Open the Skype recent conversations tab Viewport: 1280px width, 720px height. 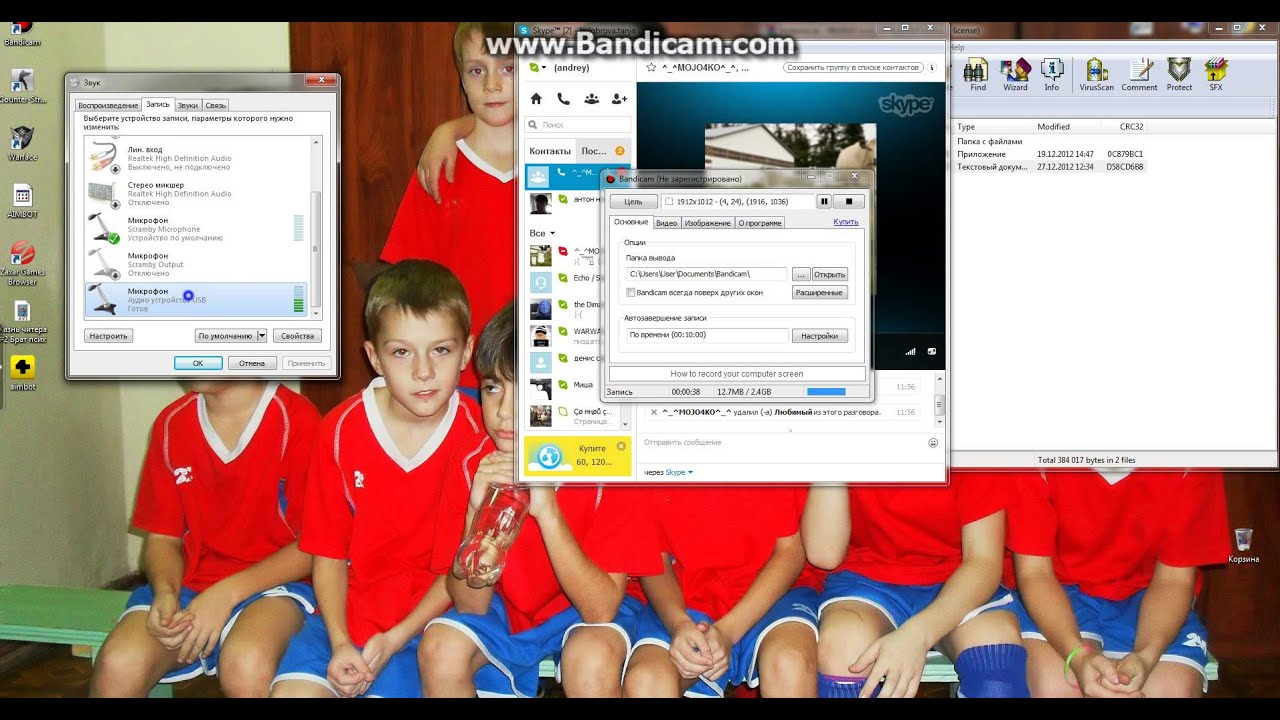602,151
